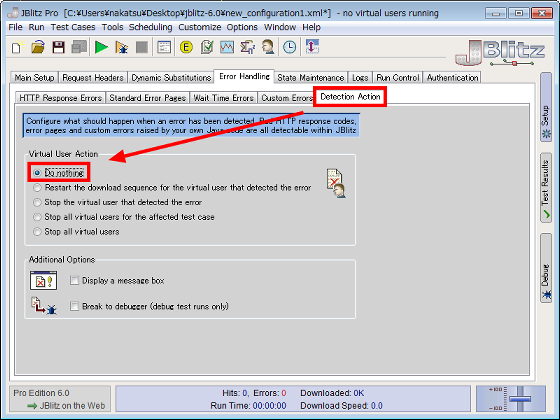Open the Test Cases menu
Viewport: 560px width, 420px height.
pos(73,27)
